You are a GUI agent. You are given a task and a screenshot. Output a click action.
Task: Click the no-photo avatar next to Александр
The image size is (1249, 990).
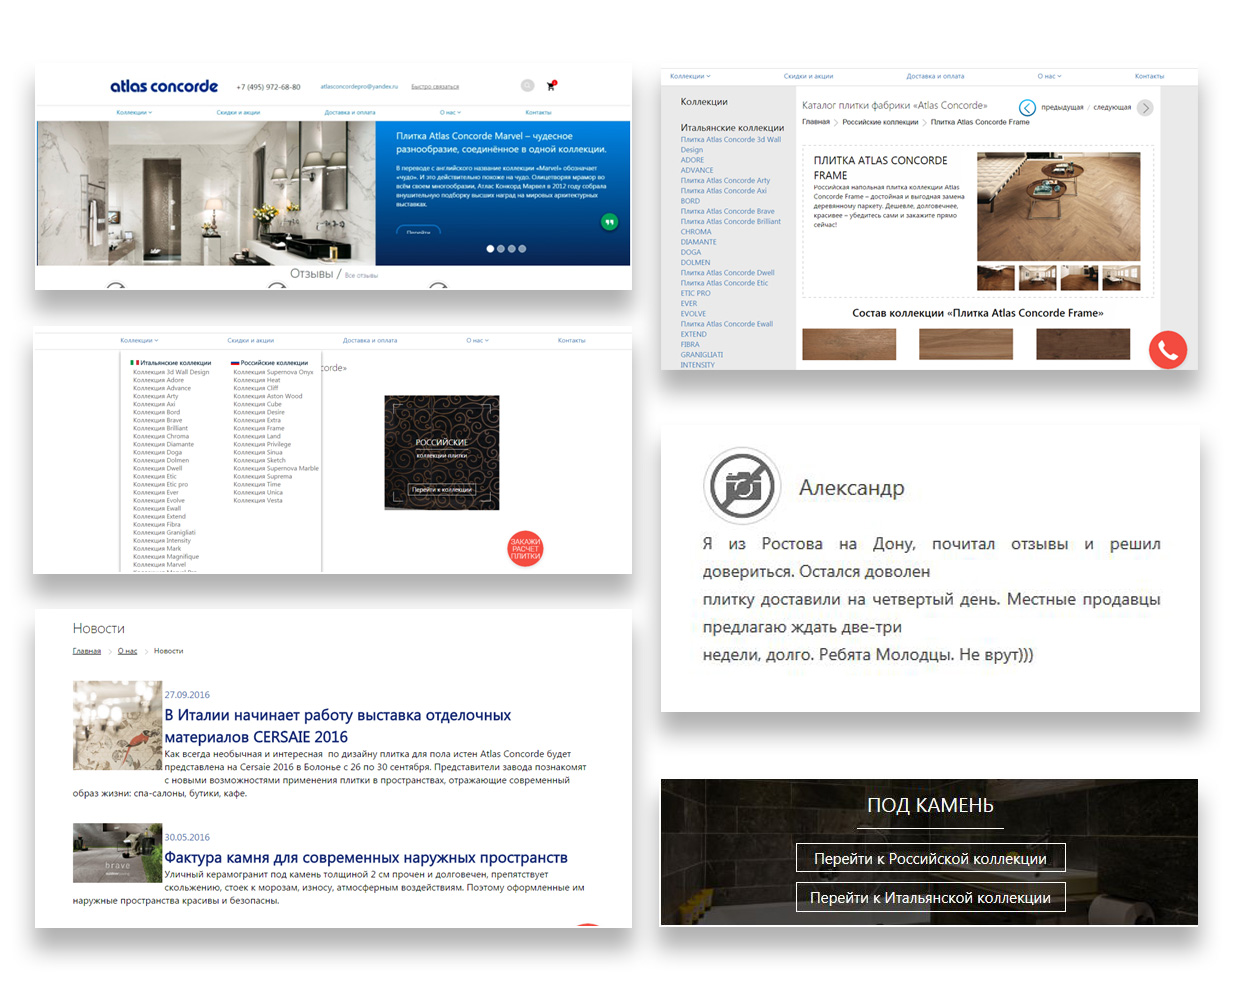pos(740,486)
